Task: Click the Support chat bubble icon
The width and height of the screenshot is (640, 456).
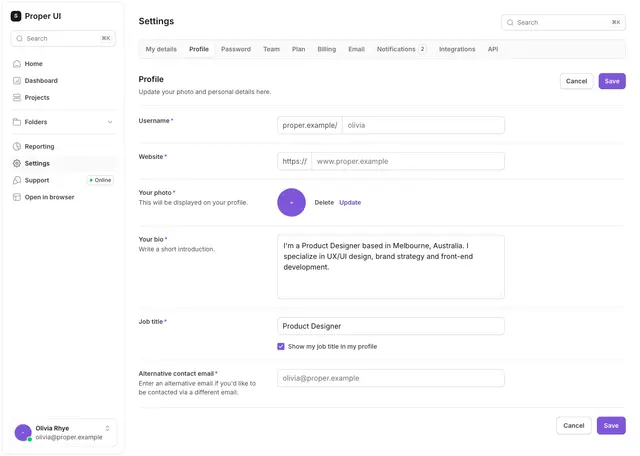Action: pos(17,180)
